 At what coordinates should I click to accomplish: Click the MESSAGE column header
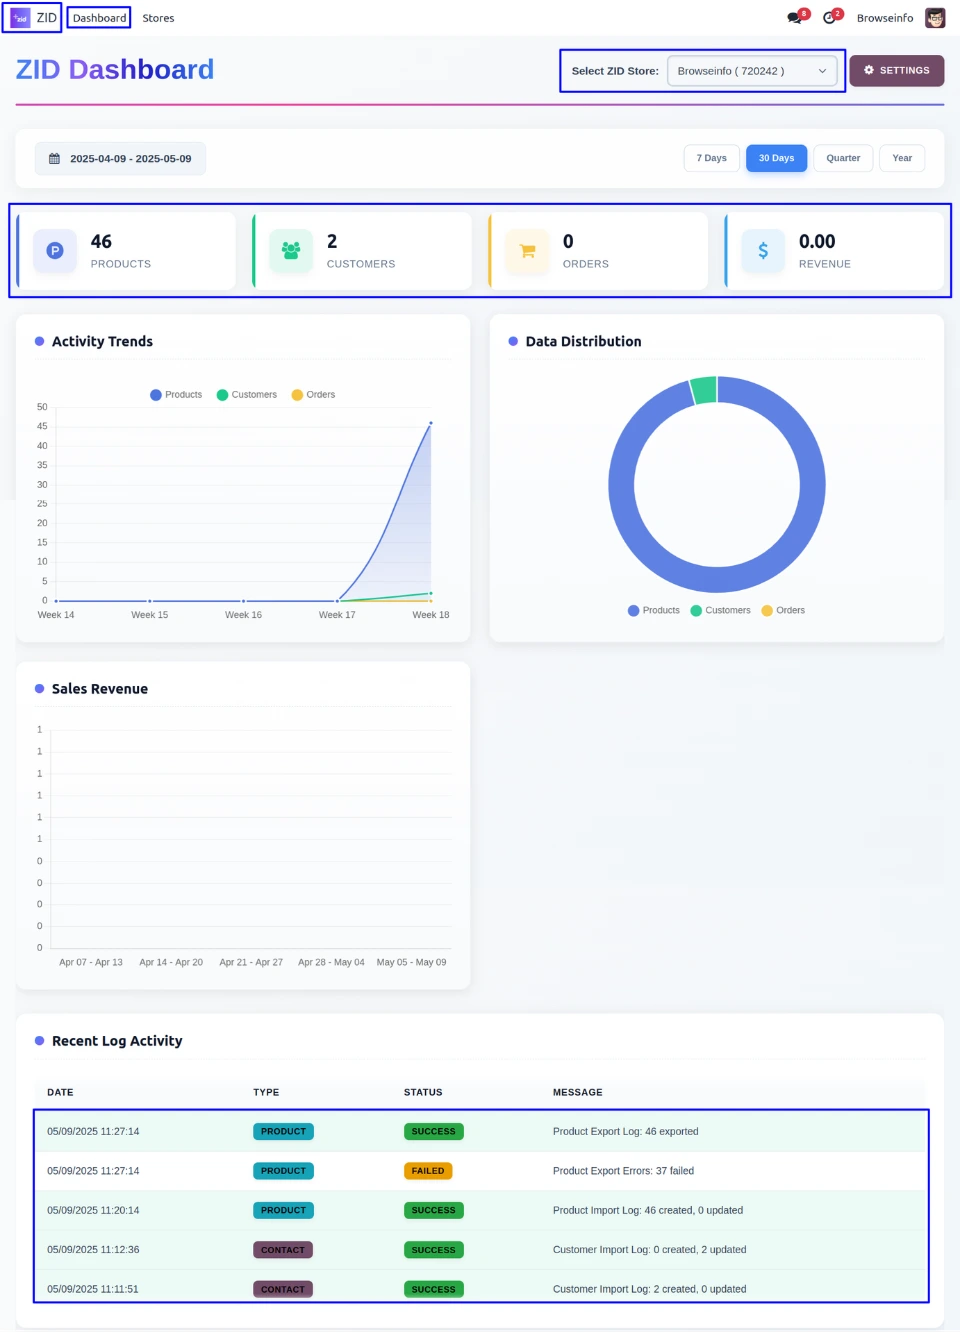[578, 1092]
